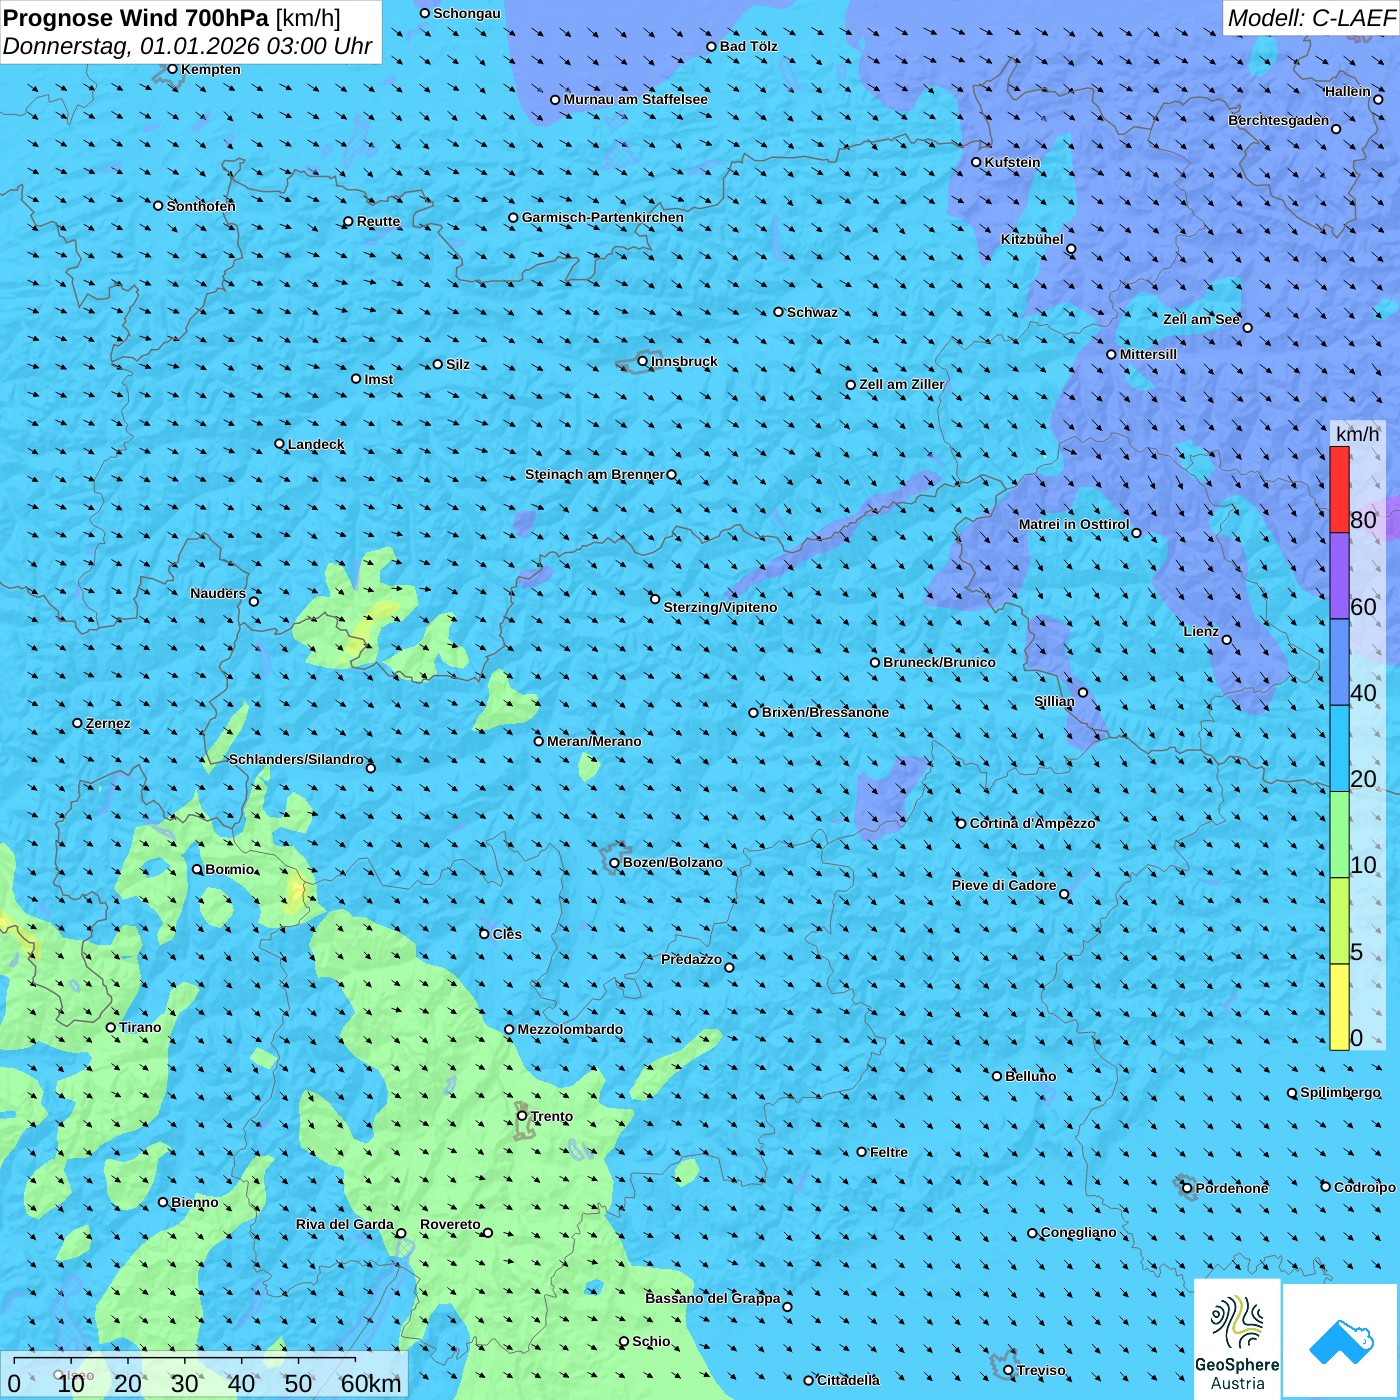
Task: Click the Trento label
Action: [x=552, y=1116]
